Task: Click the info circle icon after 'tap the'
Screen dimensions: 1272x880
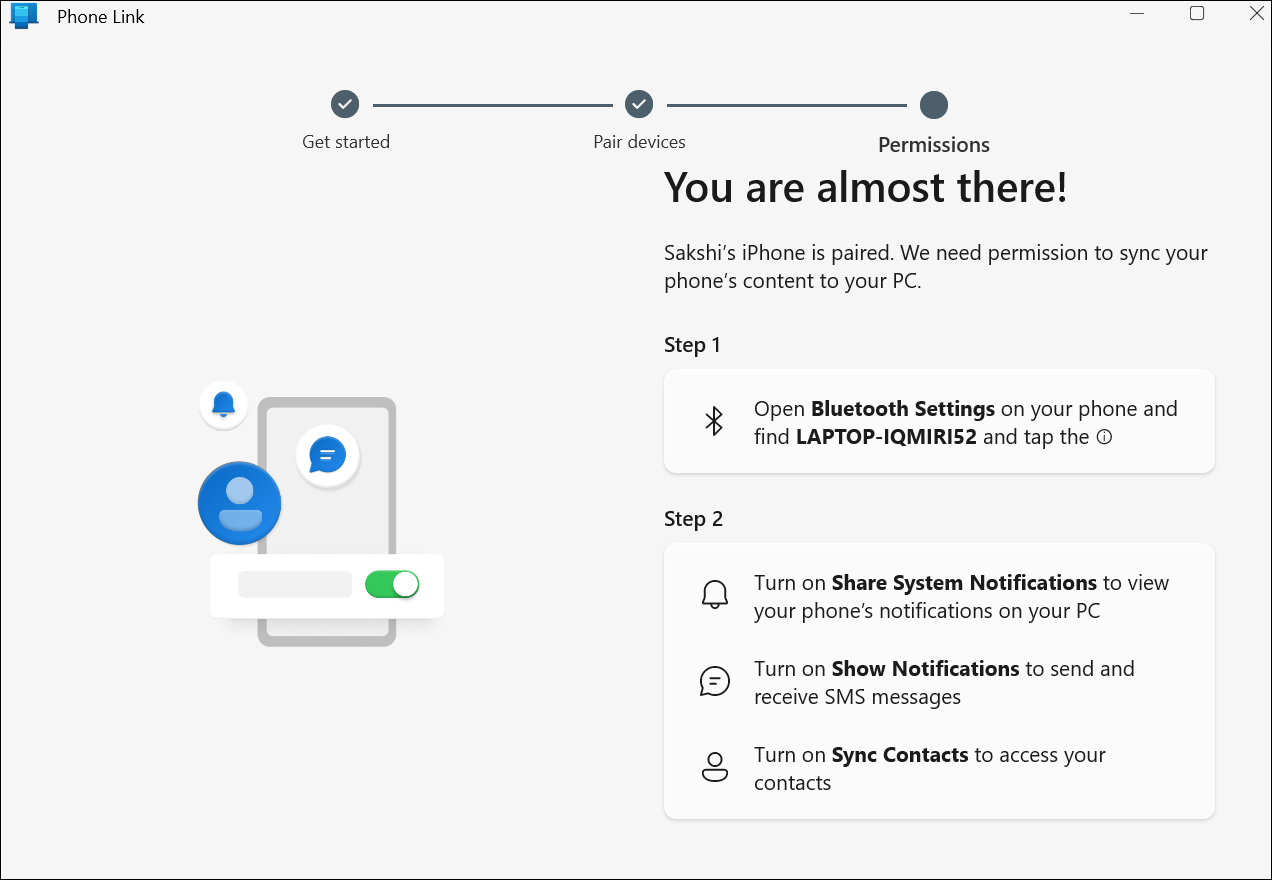Action: pos(1104,437)
